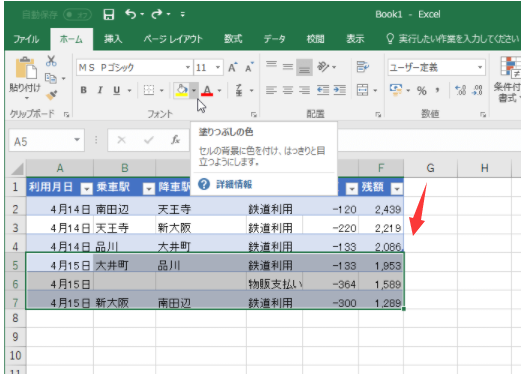The image size is (524, 374).
Task: Click the Increase Indent icon
Action: [340, 90]
